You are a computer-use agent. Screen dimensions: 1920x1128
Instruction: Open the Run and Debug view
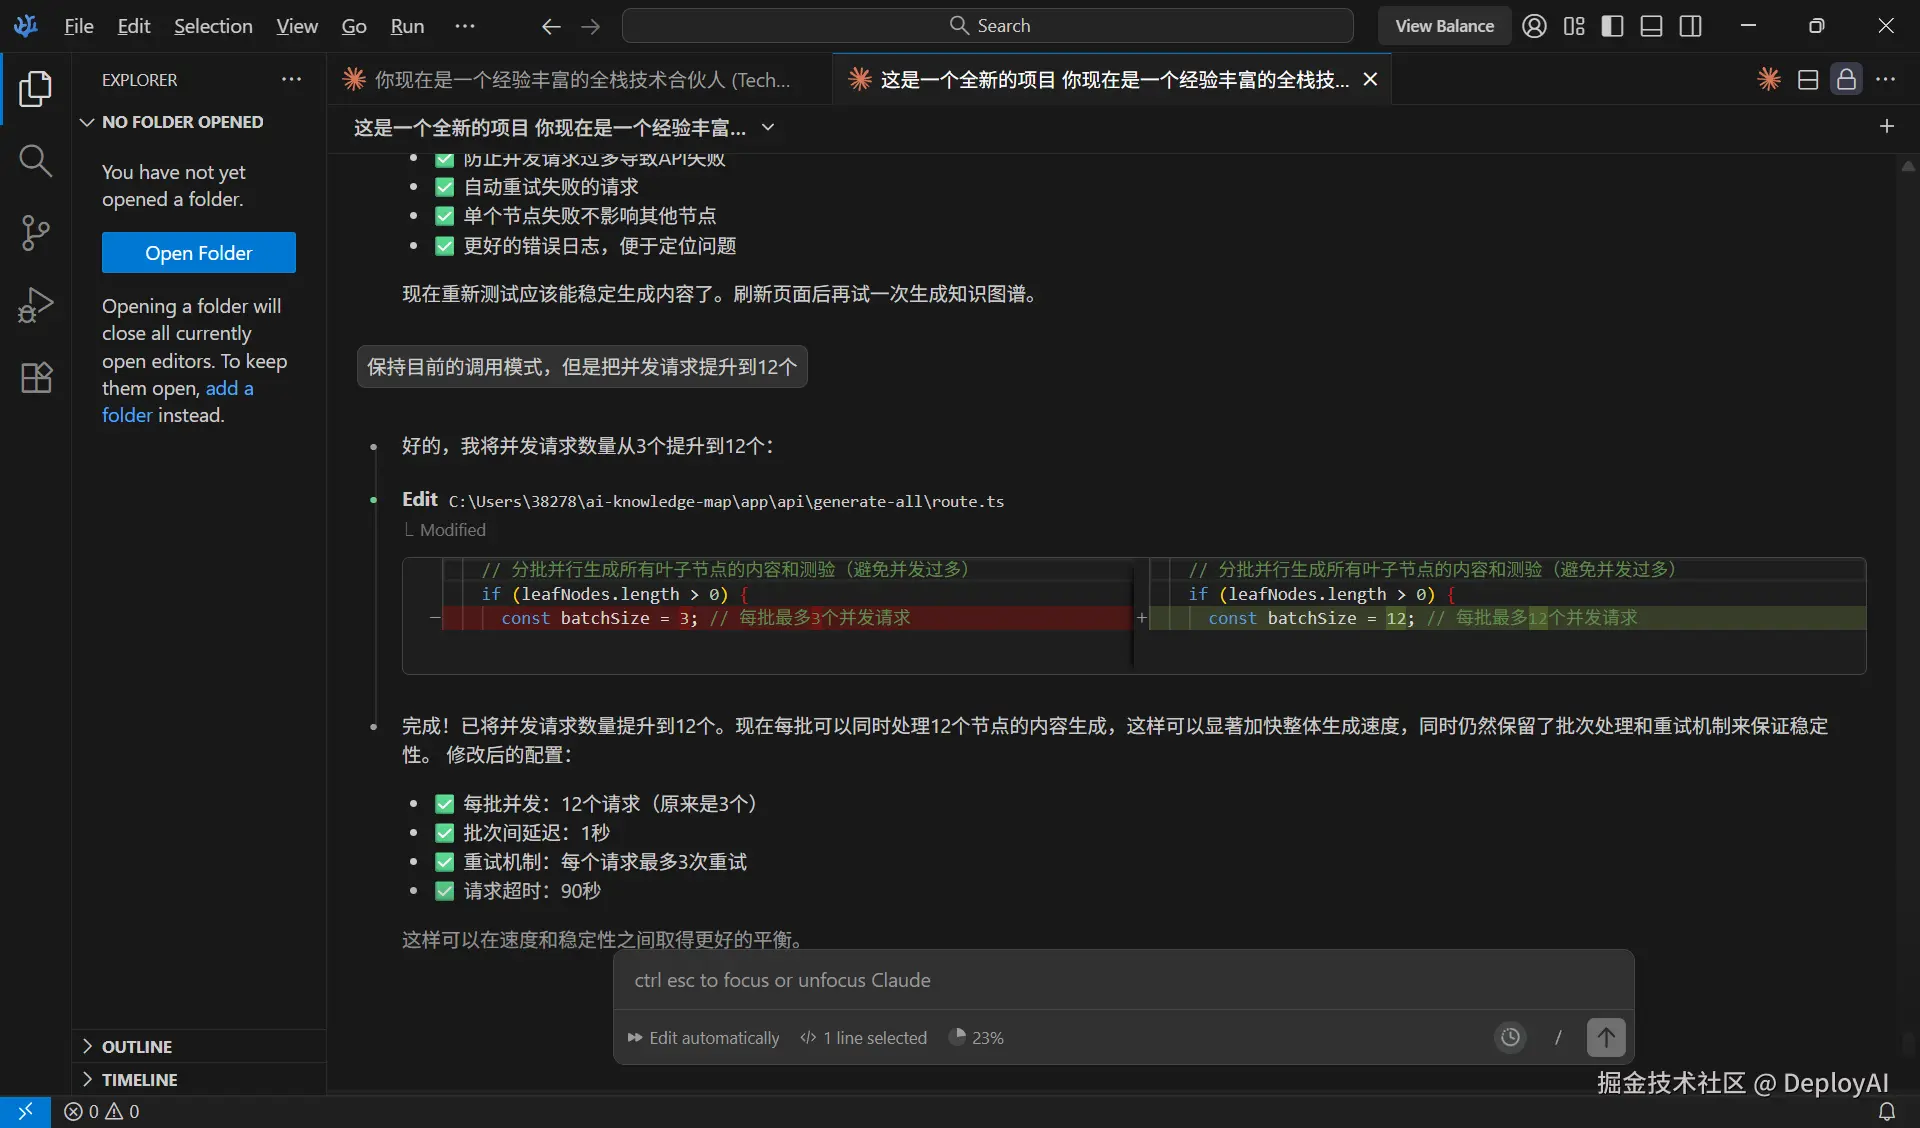(x=36, y=304)
